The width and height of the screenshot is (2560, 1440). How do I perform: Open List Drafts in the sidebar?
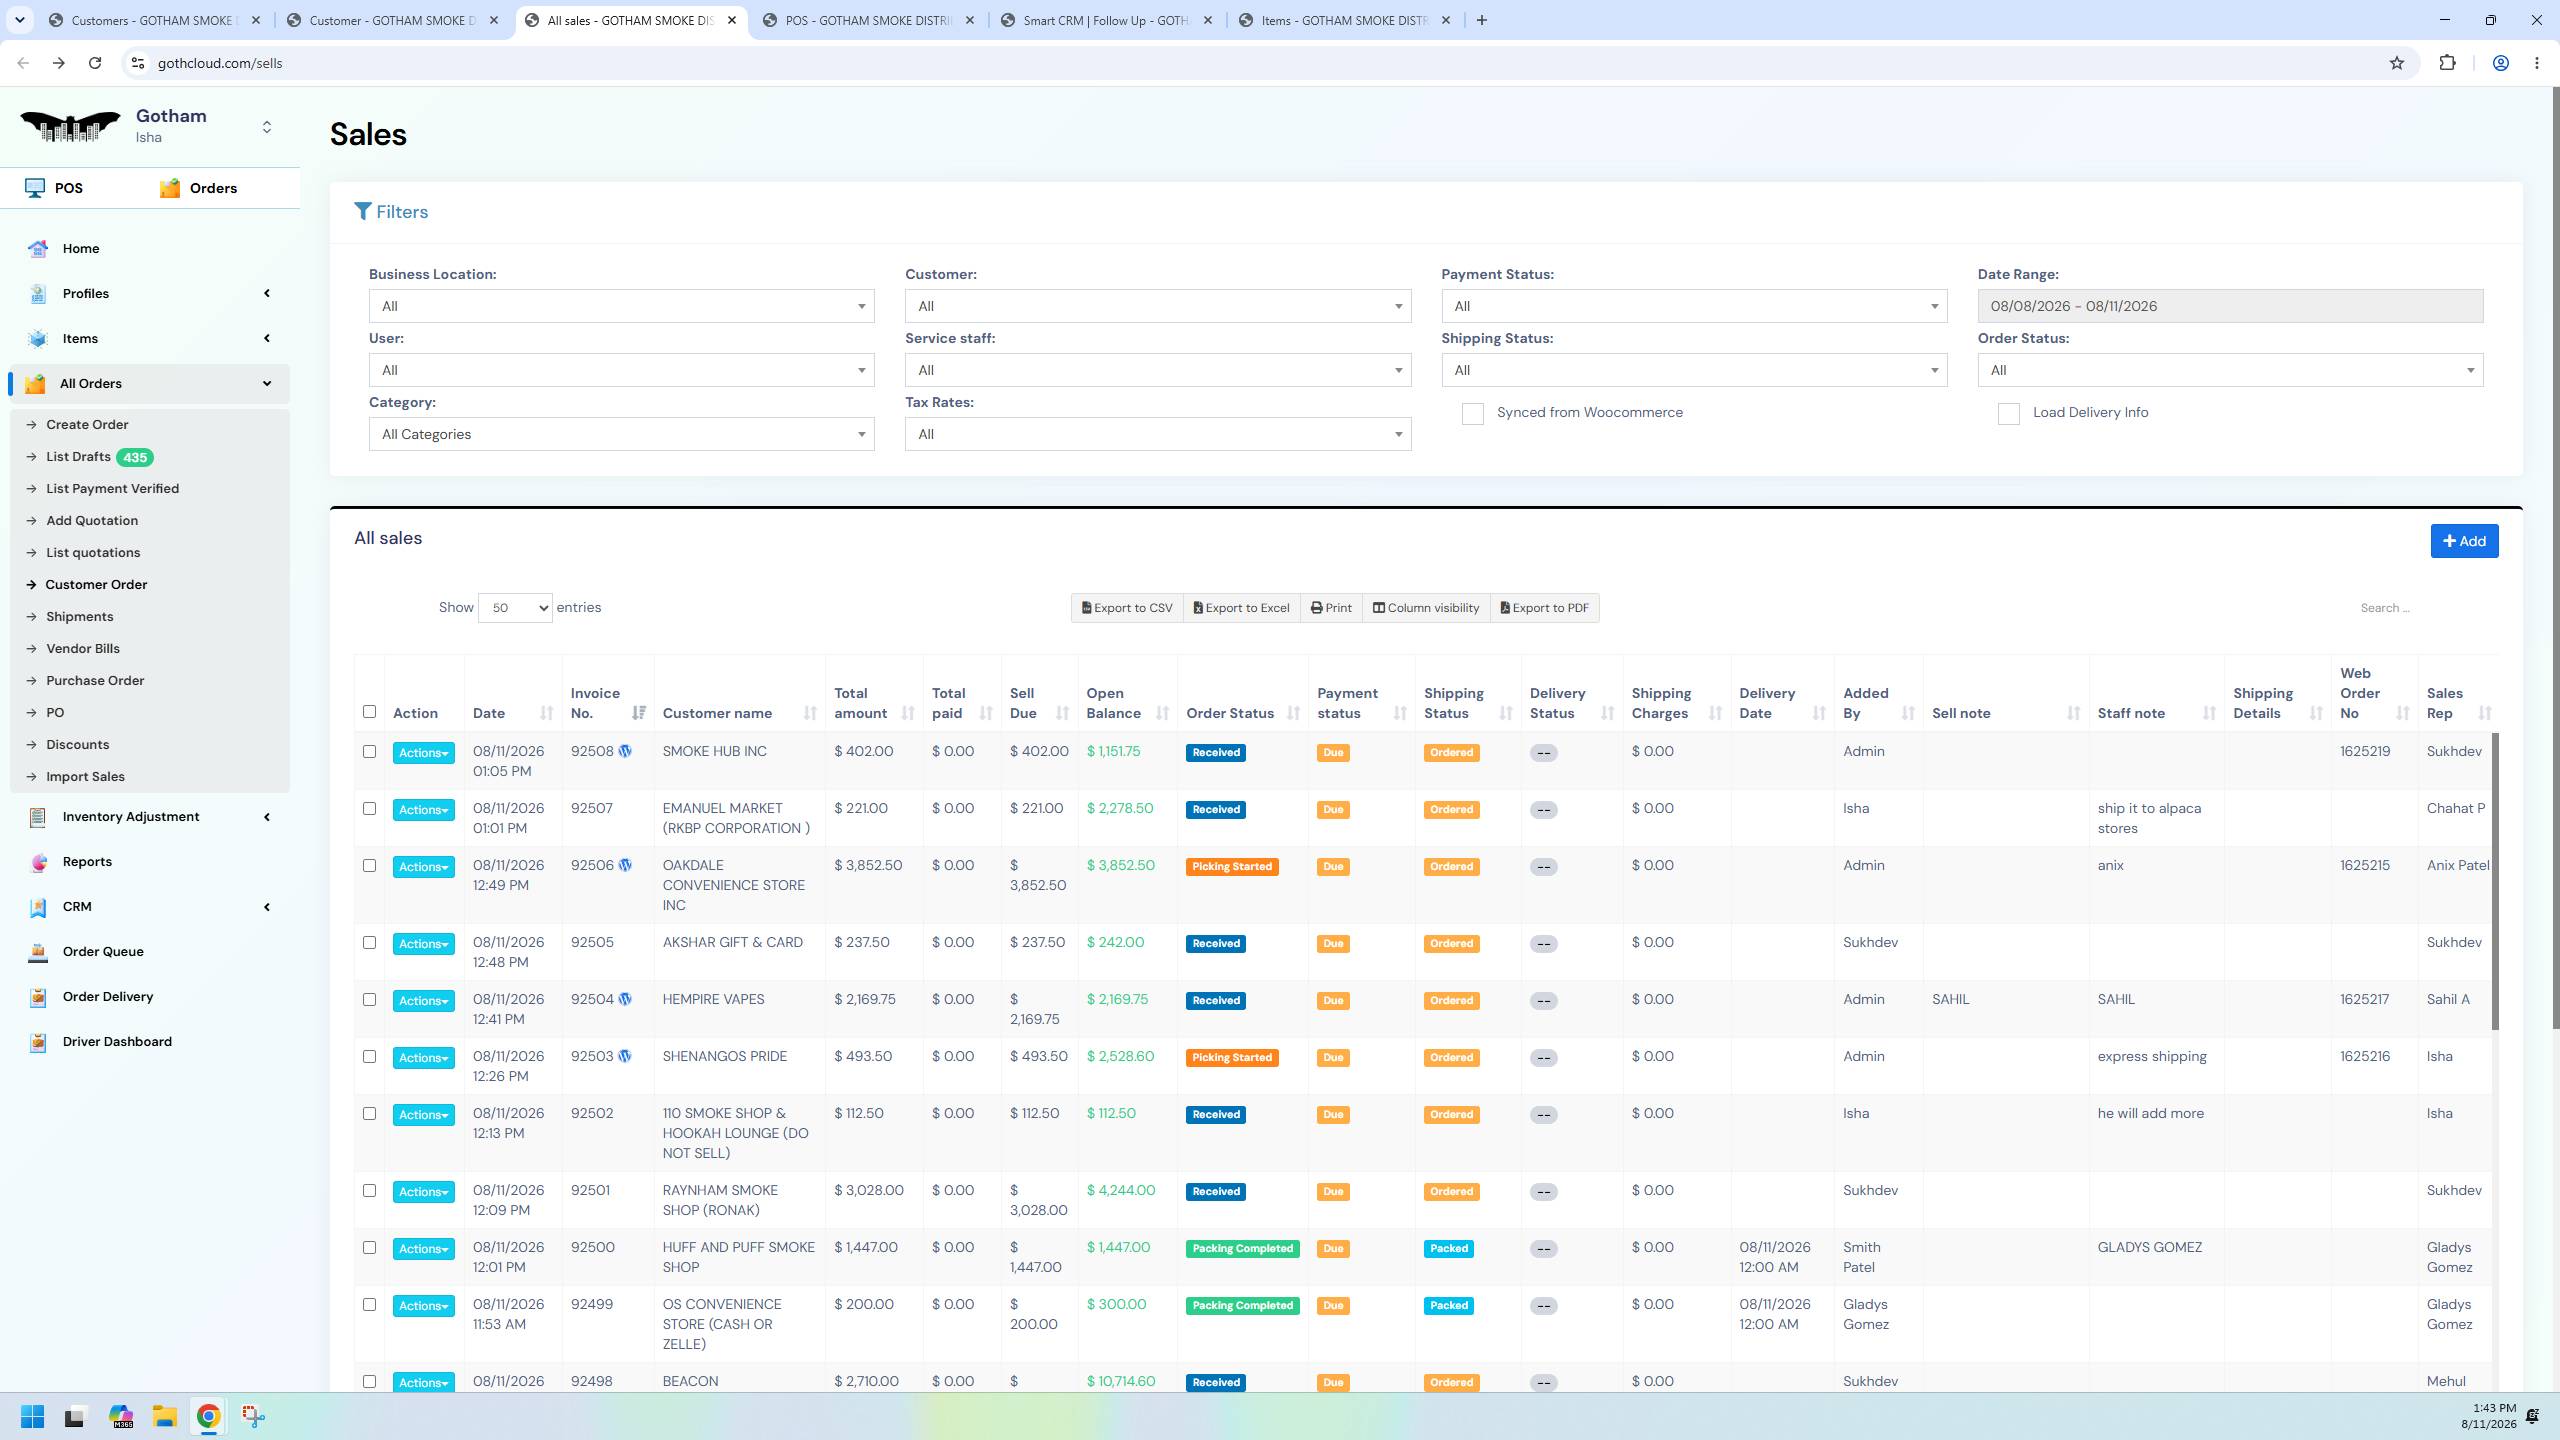[78, 457]
